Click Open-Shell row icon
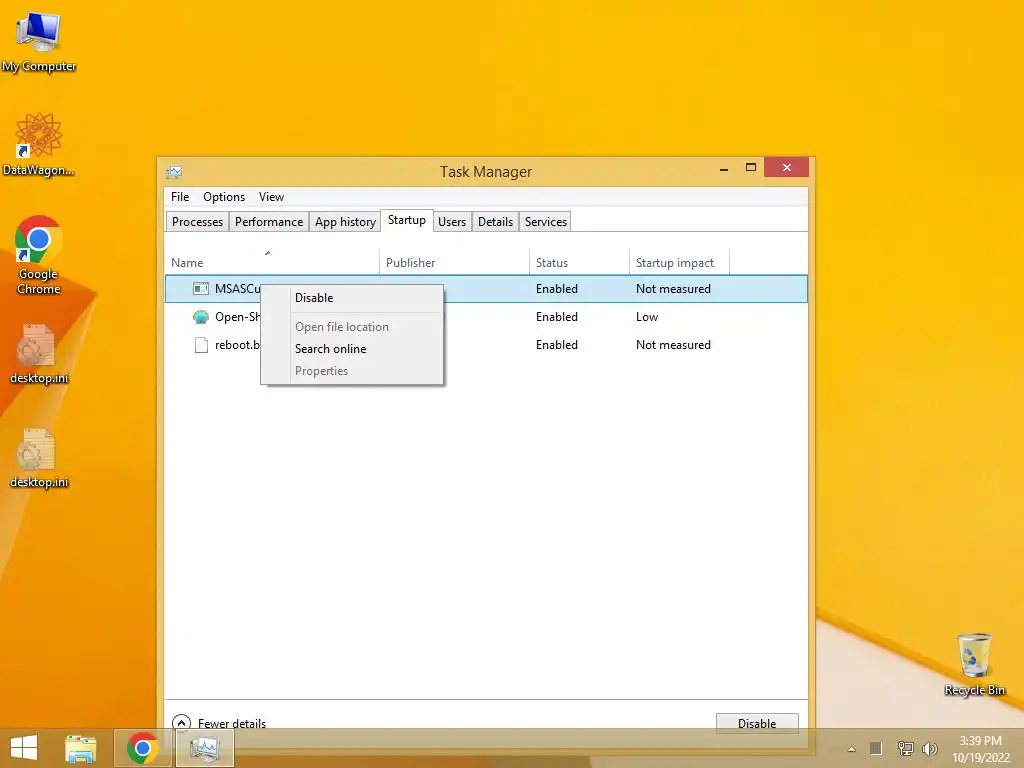Screen dimensions: 1024x768 coord(201,317)
